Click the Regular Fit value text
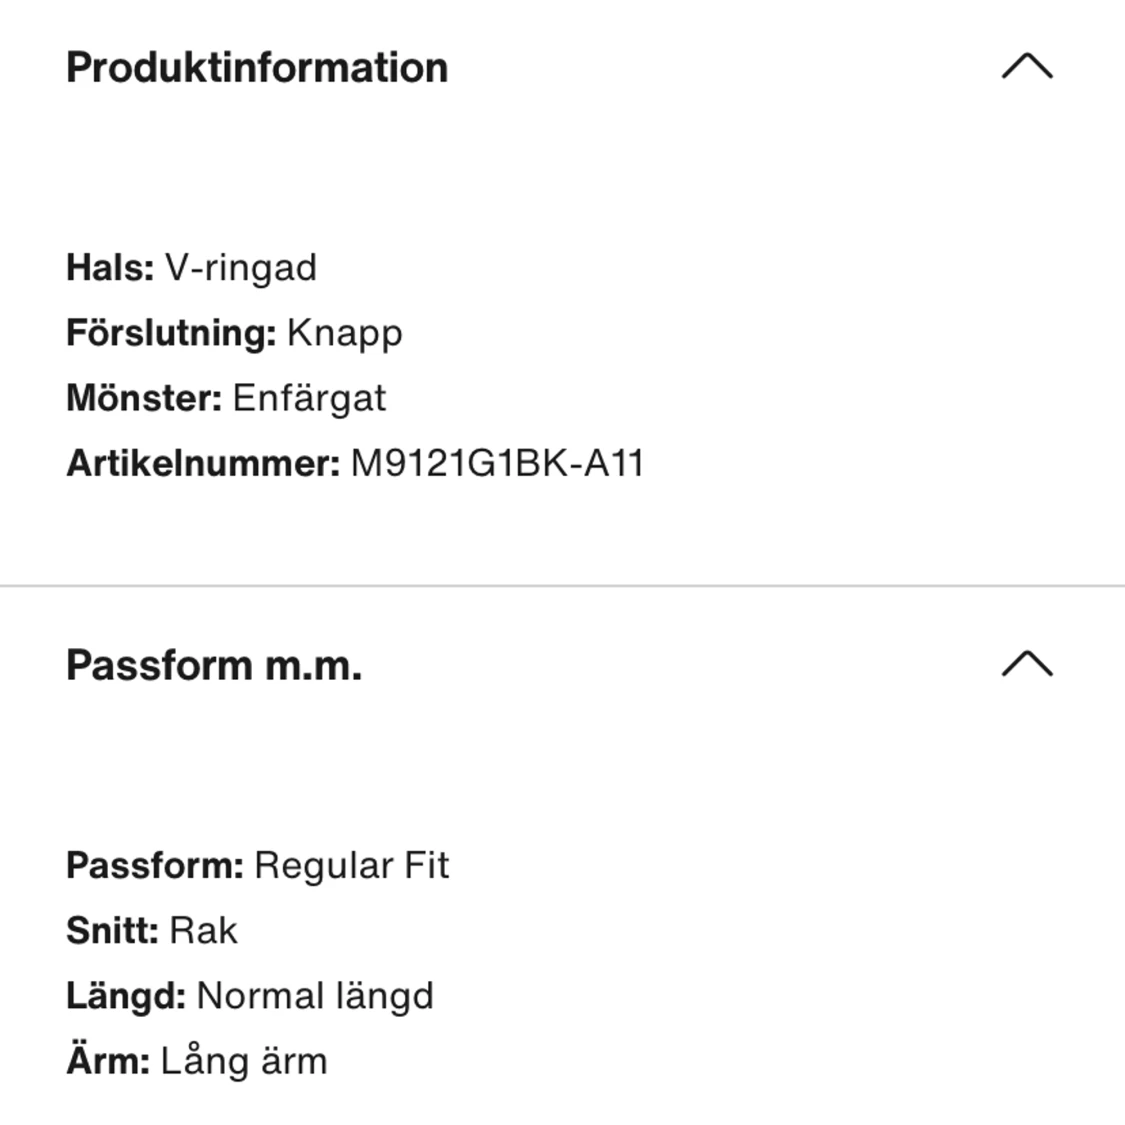This screenshot has width=1125, height=1125. point(352,866)
